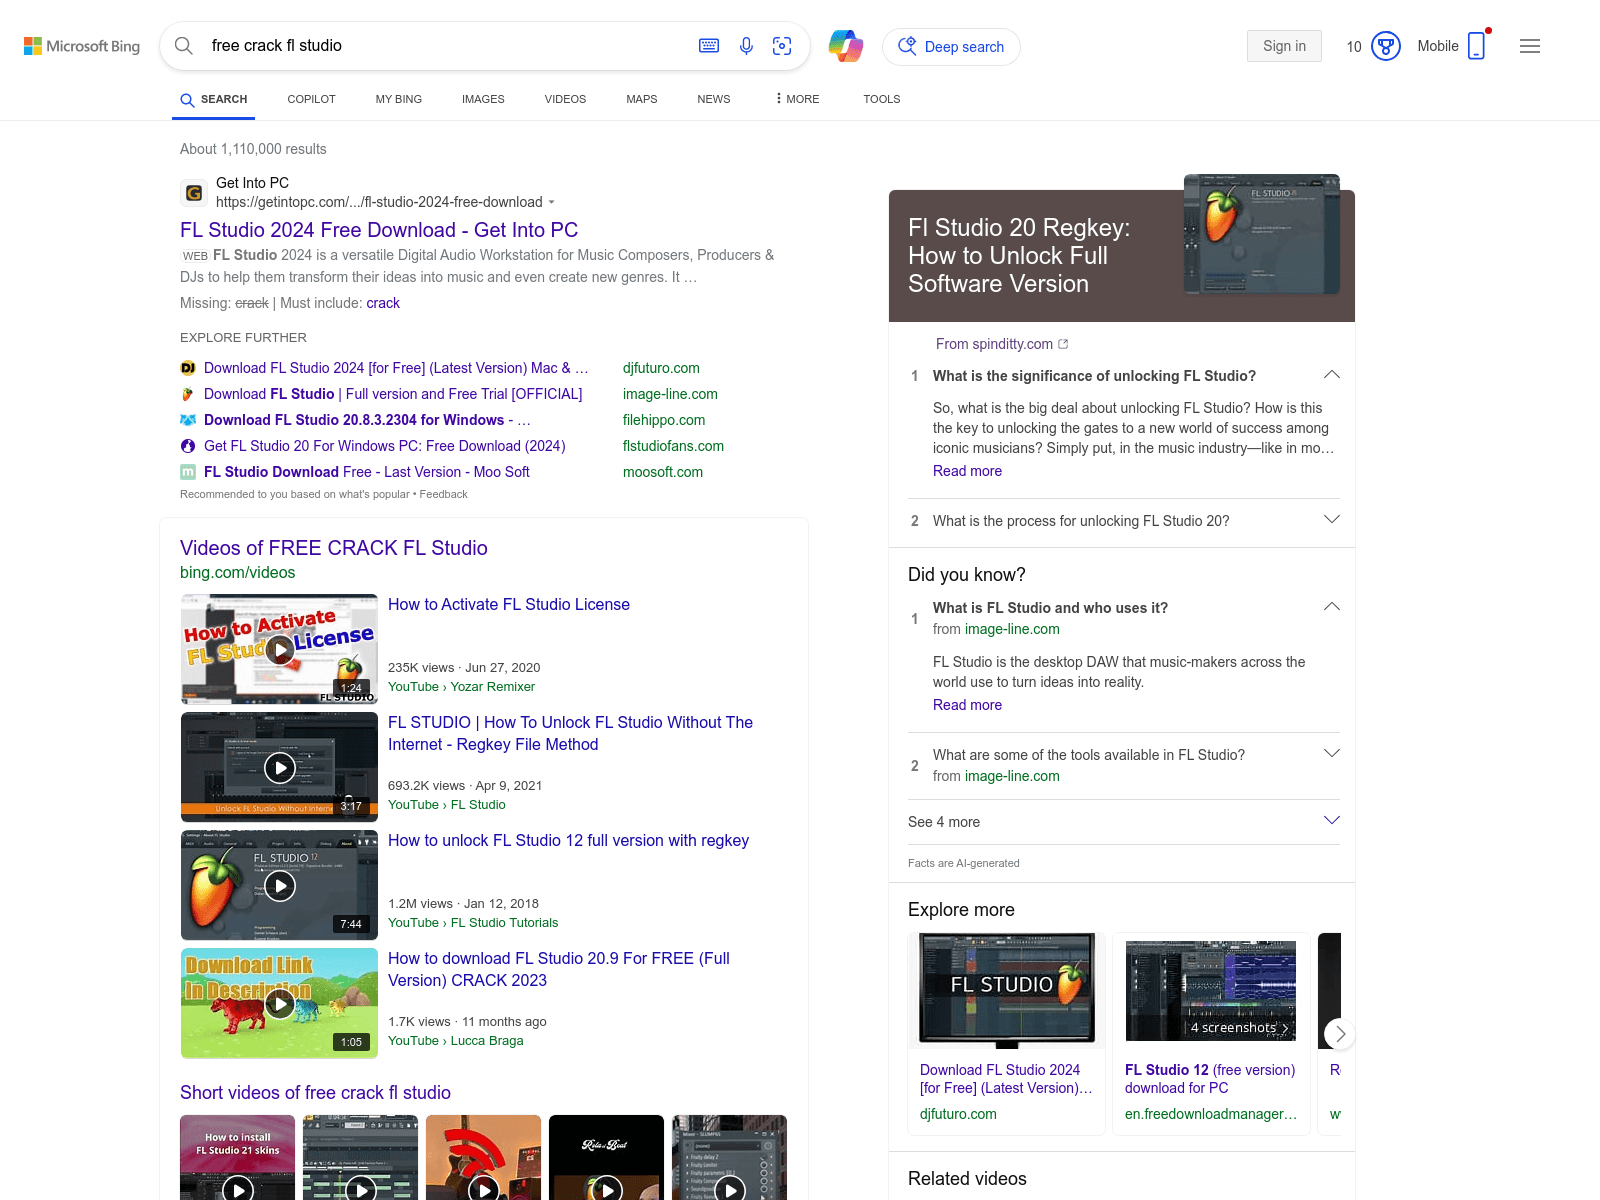Viewport: 1600px width, 1200px height.
Task: Open the 4 screenshots thumbnail card
Action: pyautogui.click(x=1211, y=989)
